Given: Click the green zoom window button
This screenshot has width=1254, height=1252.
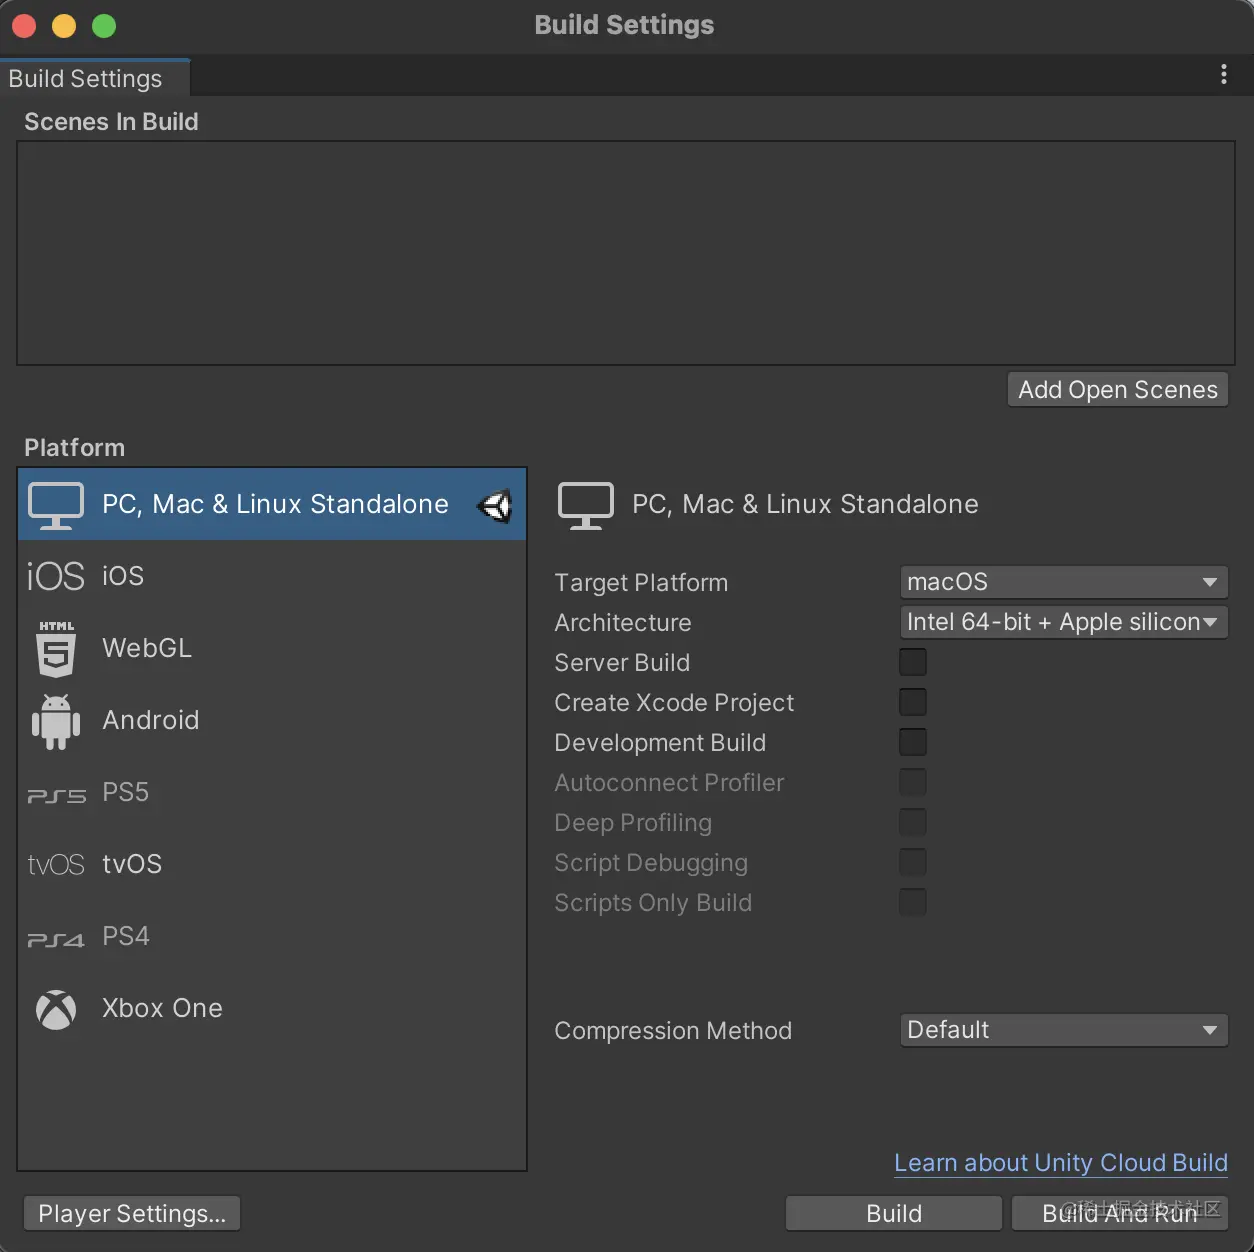Looking at the screenshot, I should (x=104, y=26).
